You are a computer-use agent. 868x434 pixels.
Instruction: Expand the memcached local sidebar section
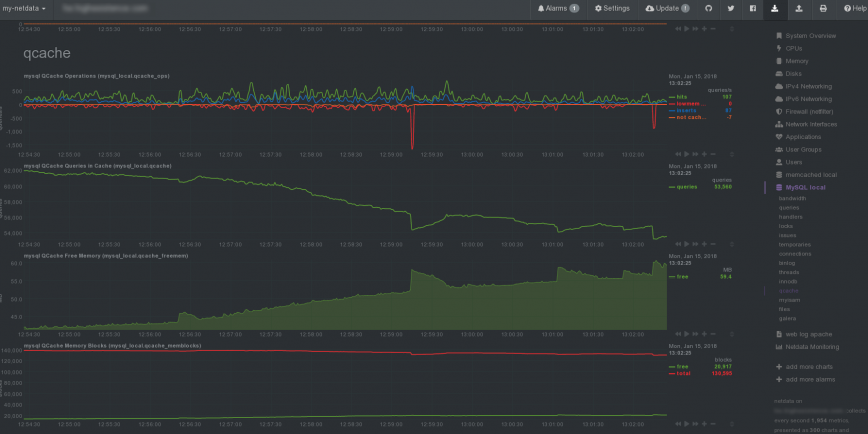(810, 174)
